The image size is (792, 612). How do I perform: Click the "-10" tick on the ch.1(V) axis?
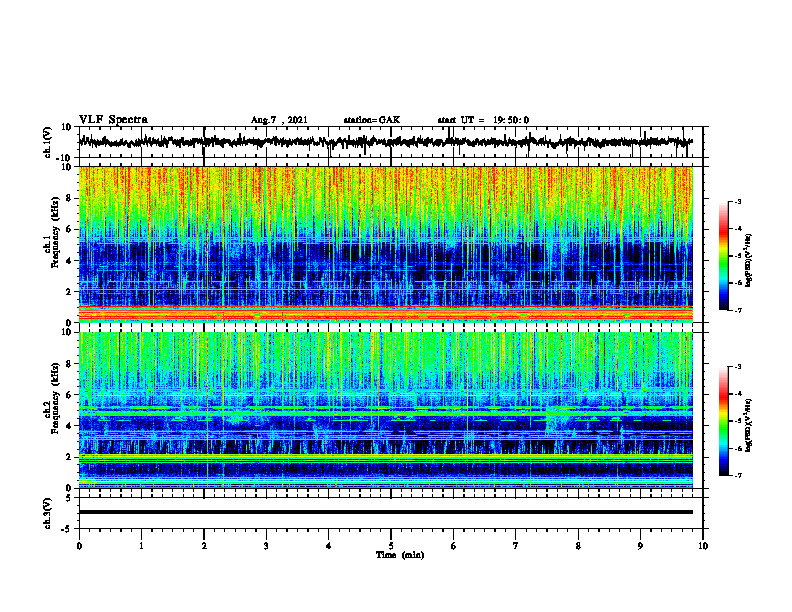click(65, 158)
